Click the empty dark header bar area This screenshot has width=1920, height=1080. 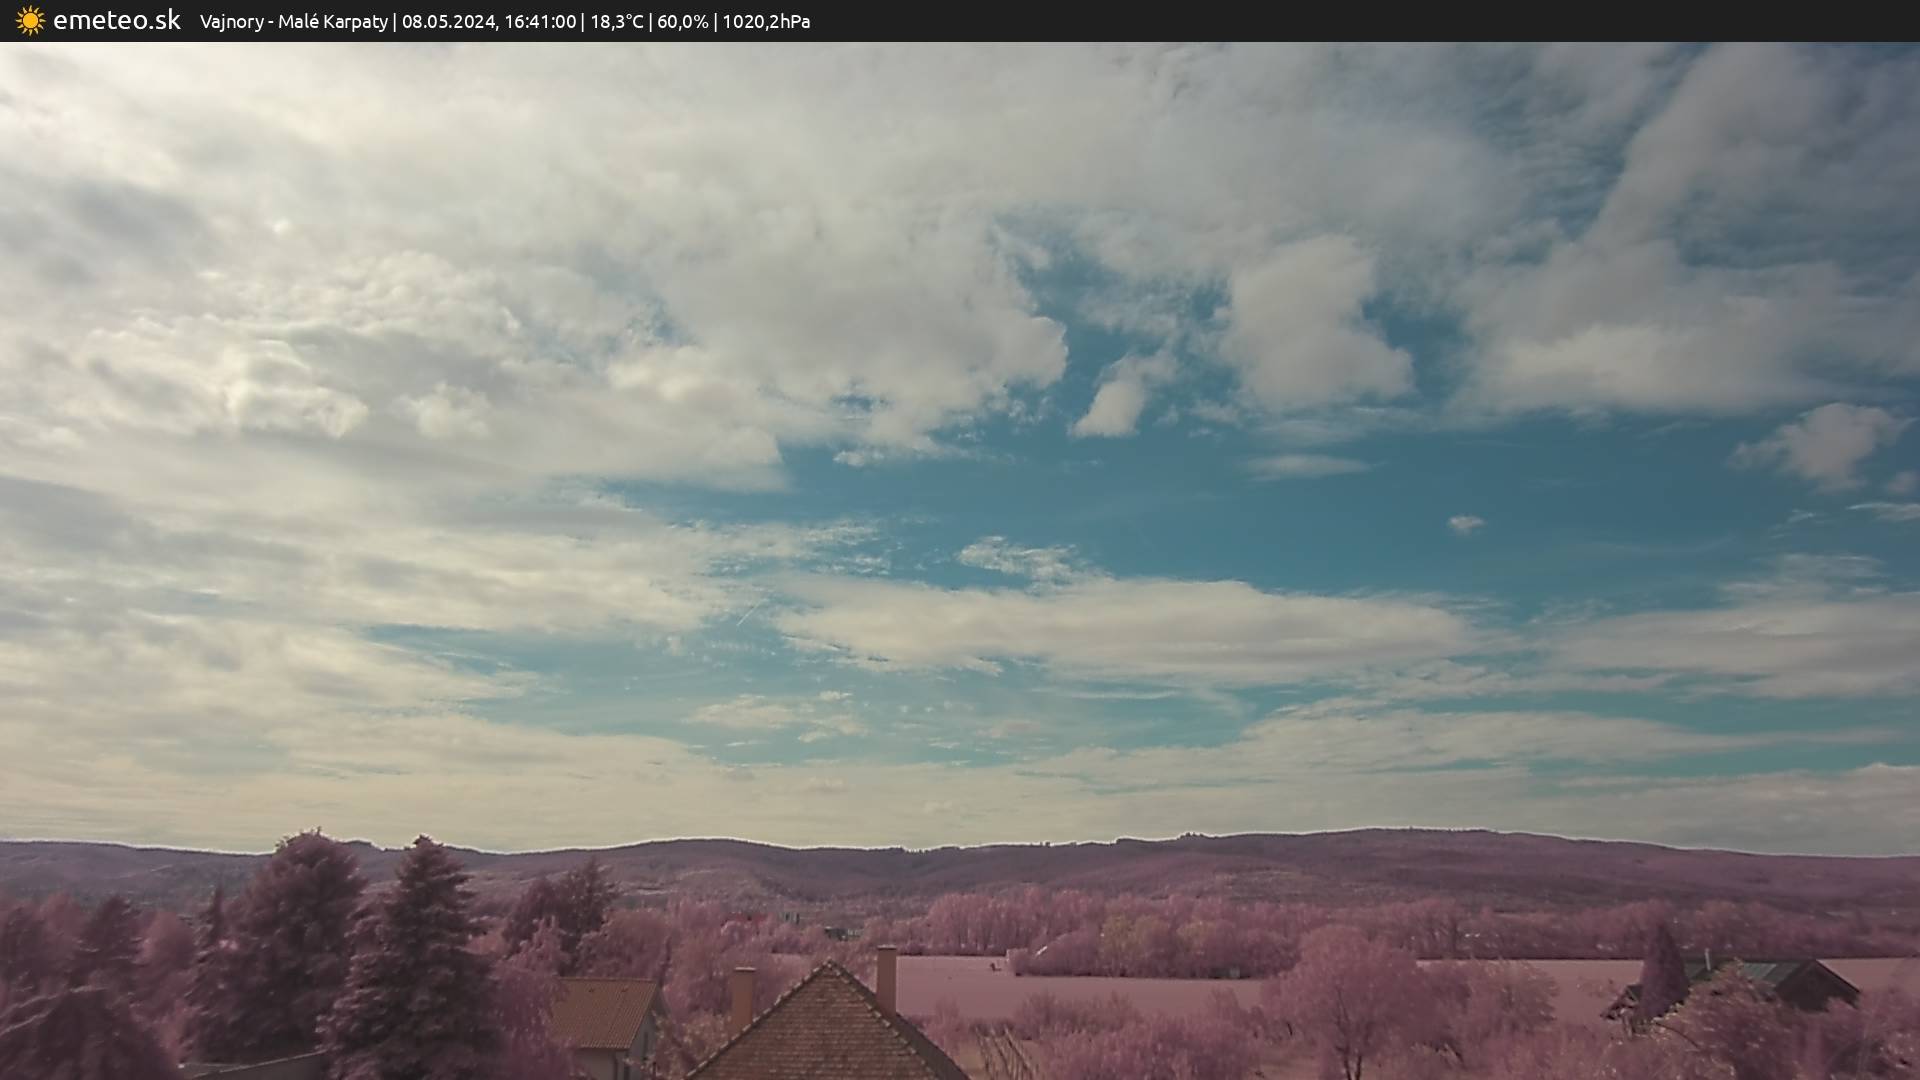point(1400,21)
